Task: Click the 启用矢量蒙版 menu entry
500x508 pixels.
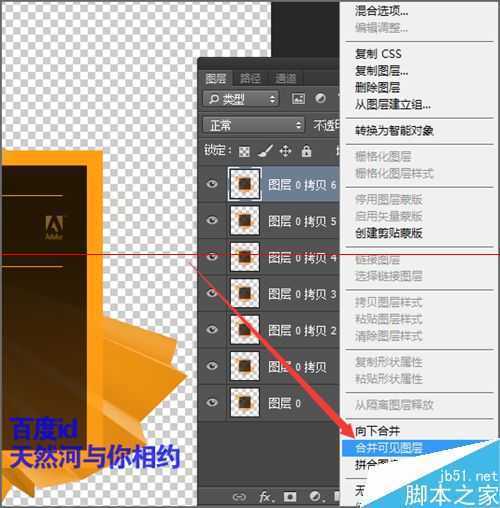Action: pyautogui.click(x=389, y=216)
